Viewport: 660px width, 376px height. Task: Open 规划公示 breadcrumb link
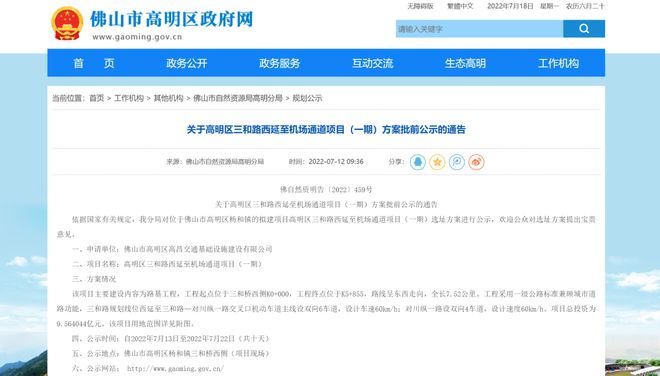[307, 98]
